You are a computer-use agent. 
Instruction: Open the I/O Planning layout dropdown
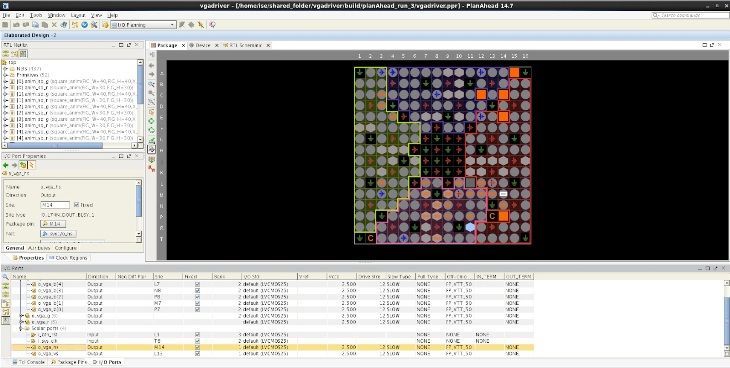(143, 25)
